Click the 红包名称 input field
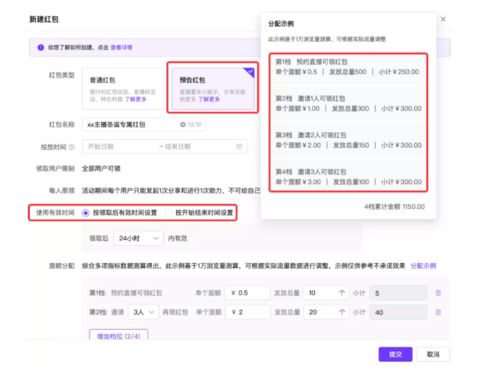Viewport: 500px width, 371px height. click(144, 125)
